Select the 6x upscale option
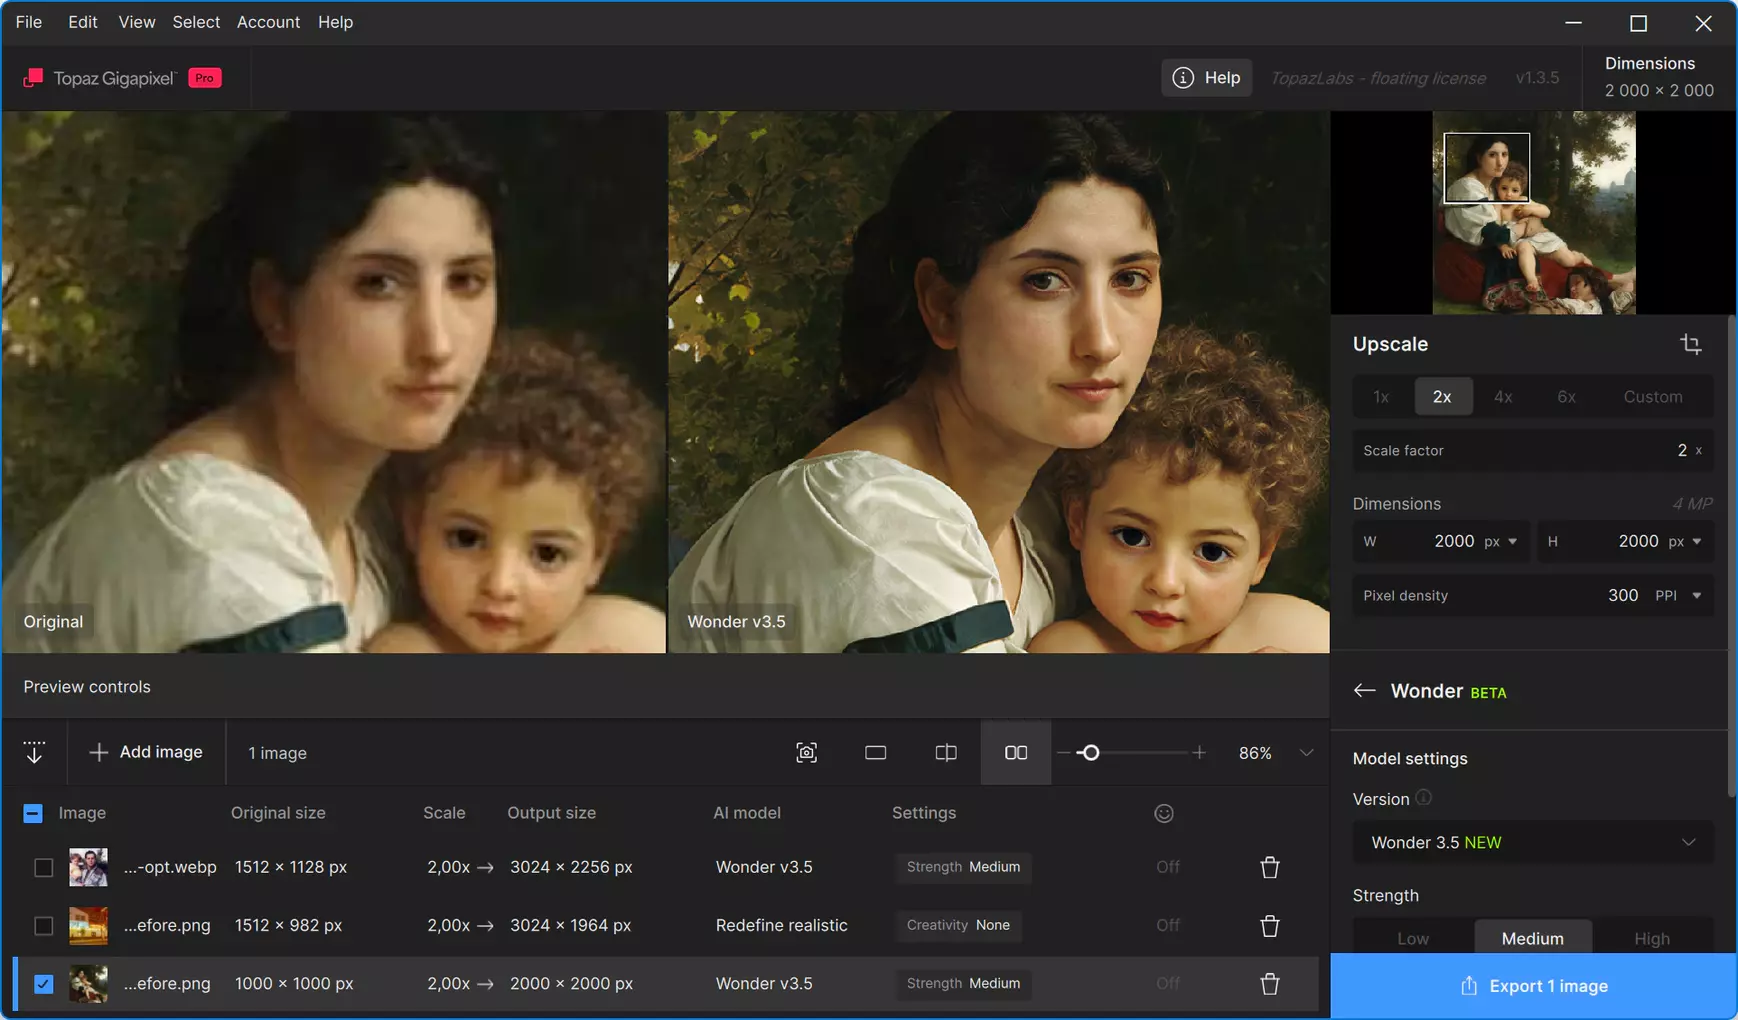The width and height of the screenshot is (1738, 1020). (1566, 397)
